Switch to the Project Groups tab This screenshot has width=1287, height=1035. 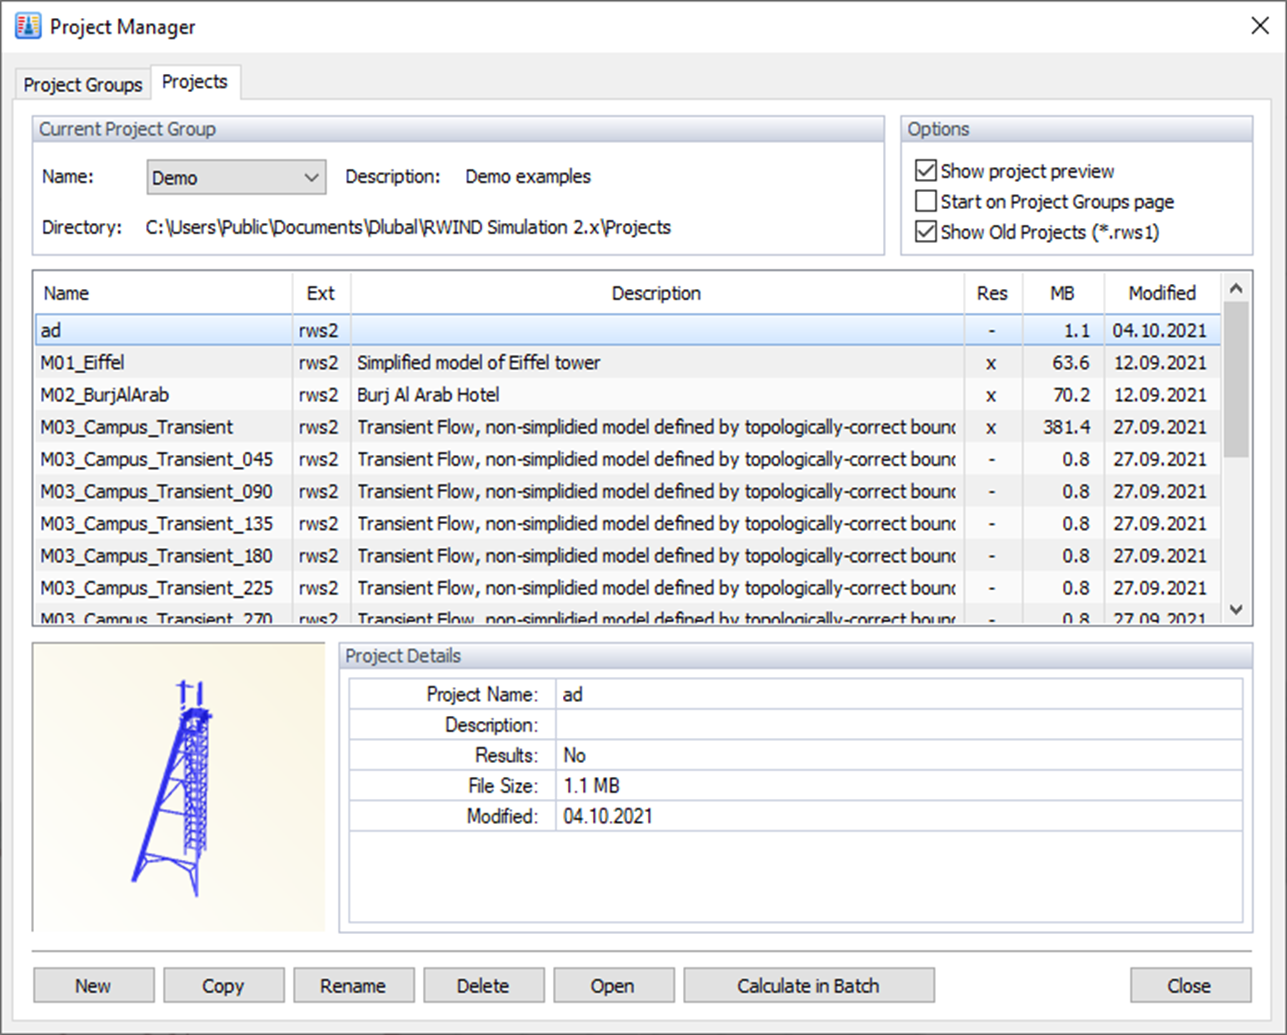82,85
